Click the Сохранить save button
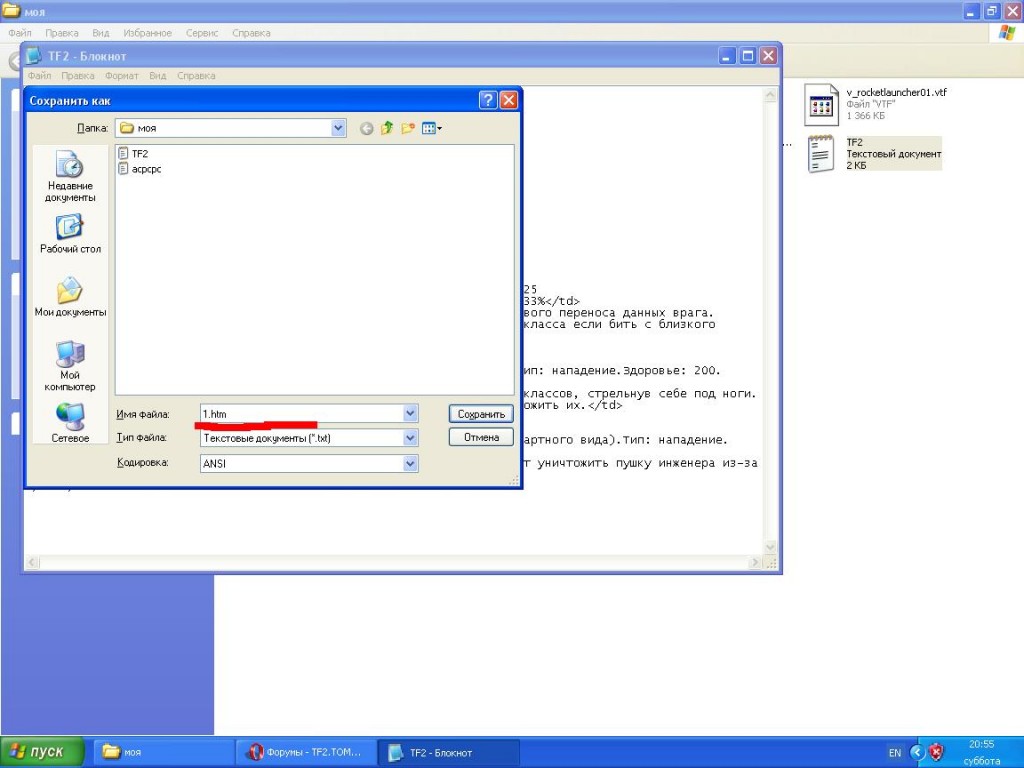 point(481,414)
